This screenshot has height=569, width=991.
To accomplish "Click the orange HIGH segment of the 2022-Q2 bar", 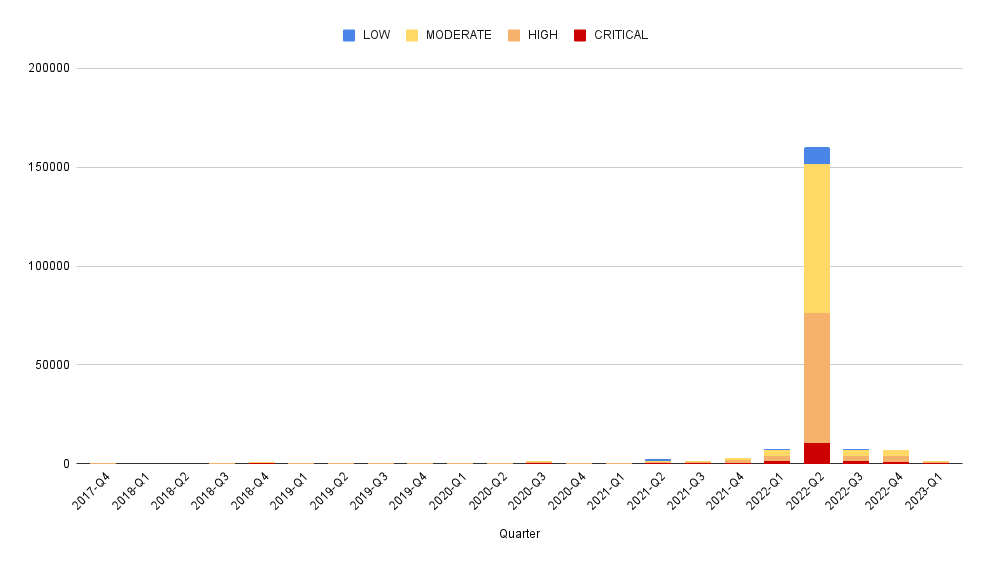I will [x=816, y=378].
